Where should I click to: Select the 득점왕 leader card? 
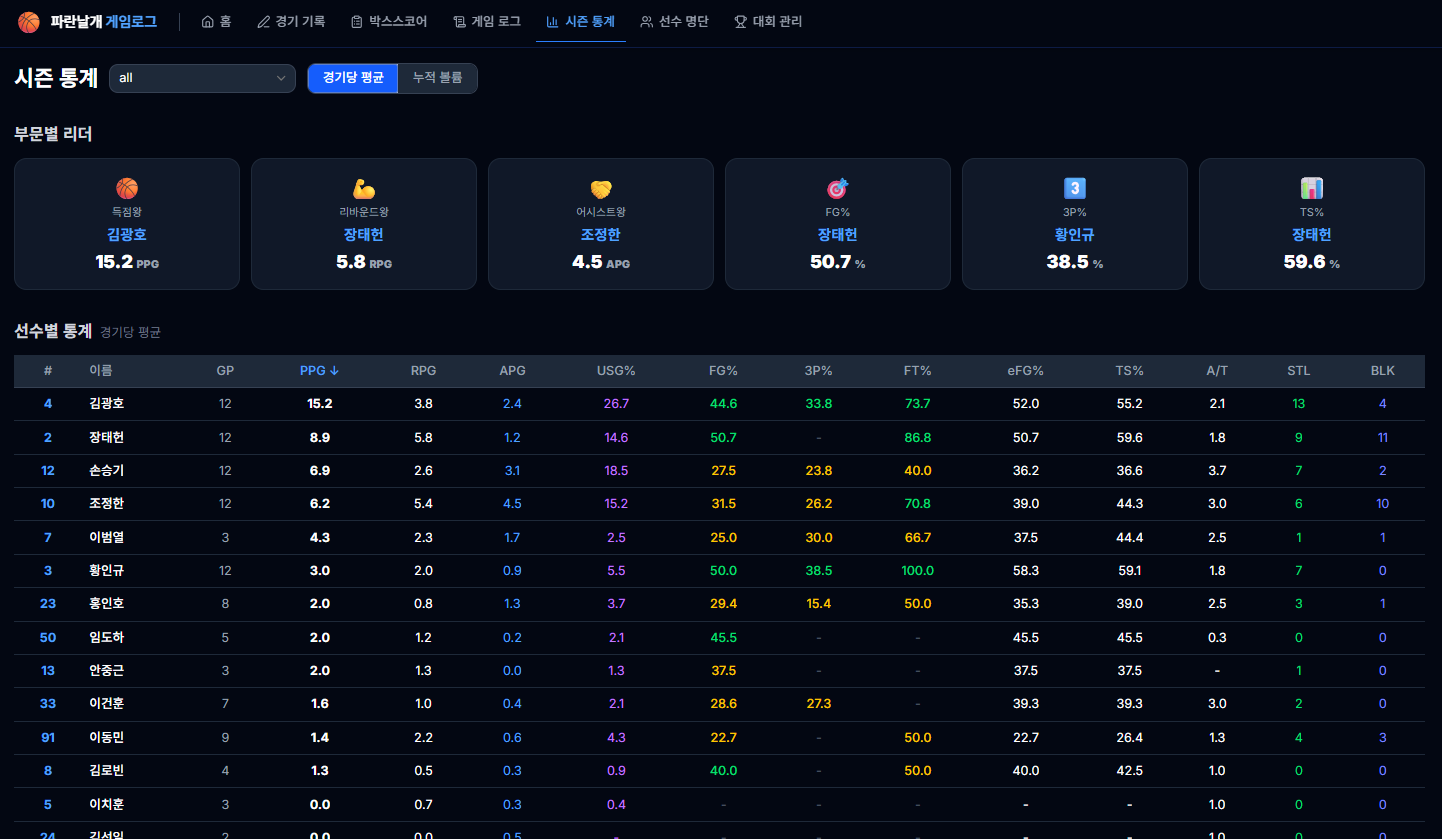tap(127, 224)
